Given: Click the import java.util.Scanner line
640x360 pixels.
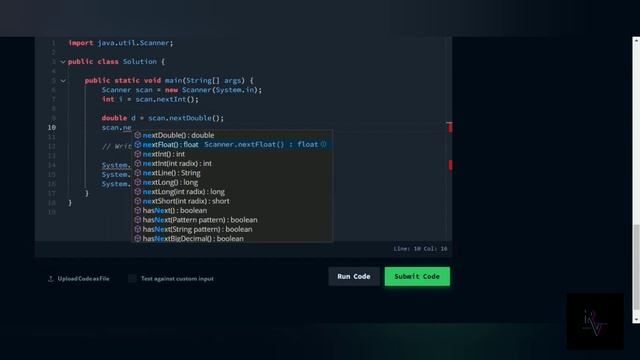Looking at the screenshot, I should (x=121, y=43).
